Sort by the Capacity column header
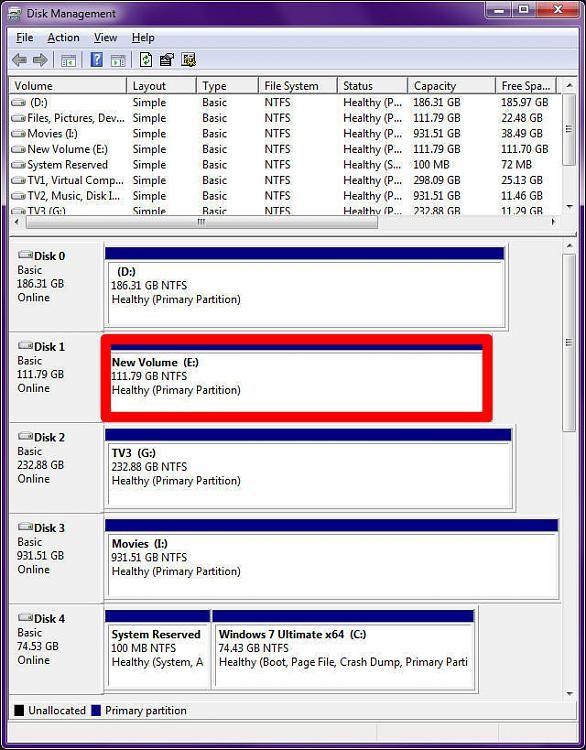The height and width of the screenshot is (750, 586). tap(451, 86)
